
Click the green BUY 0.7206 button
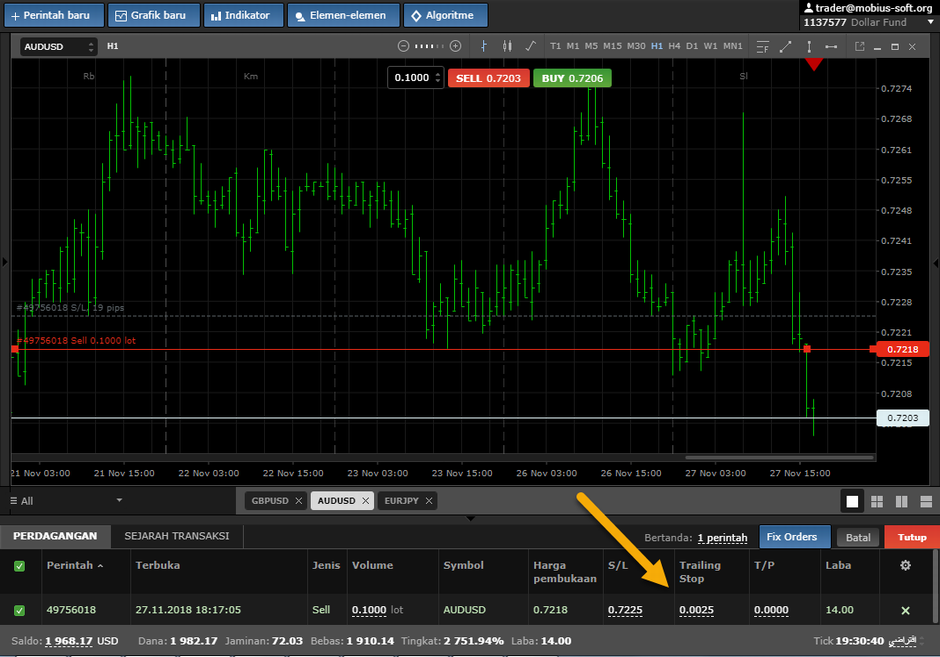coord(573,78)
